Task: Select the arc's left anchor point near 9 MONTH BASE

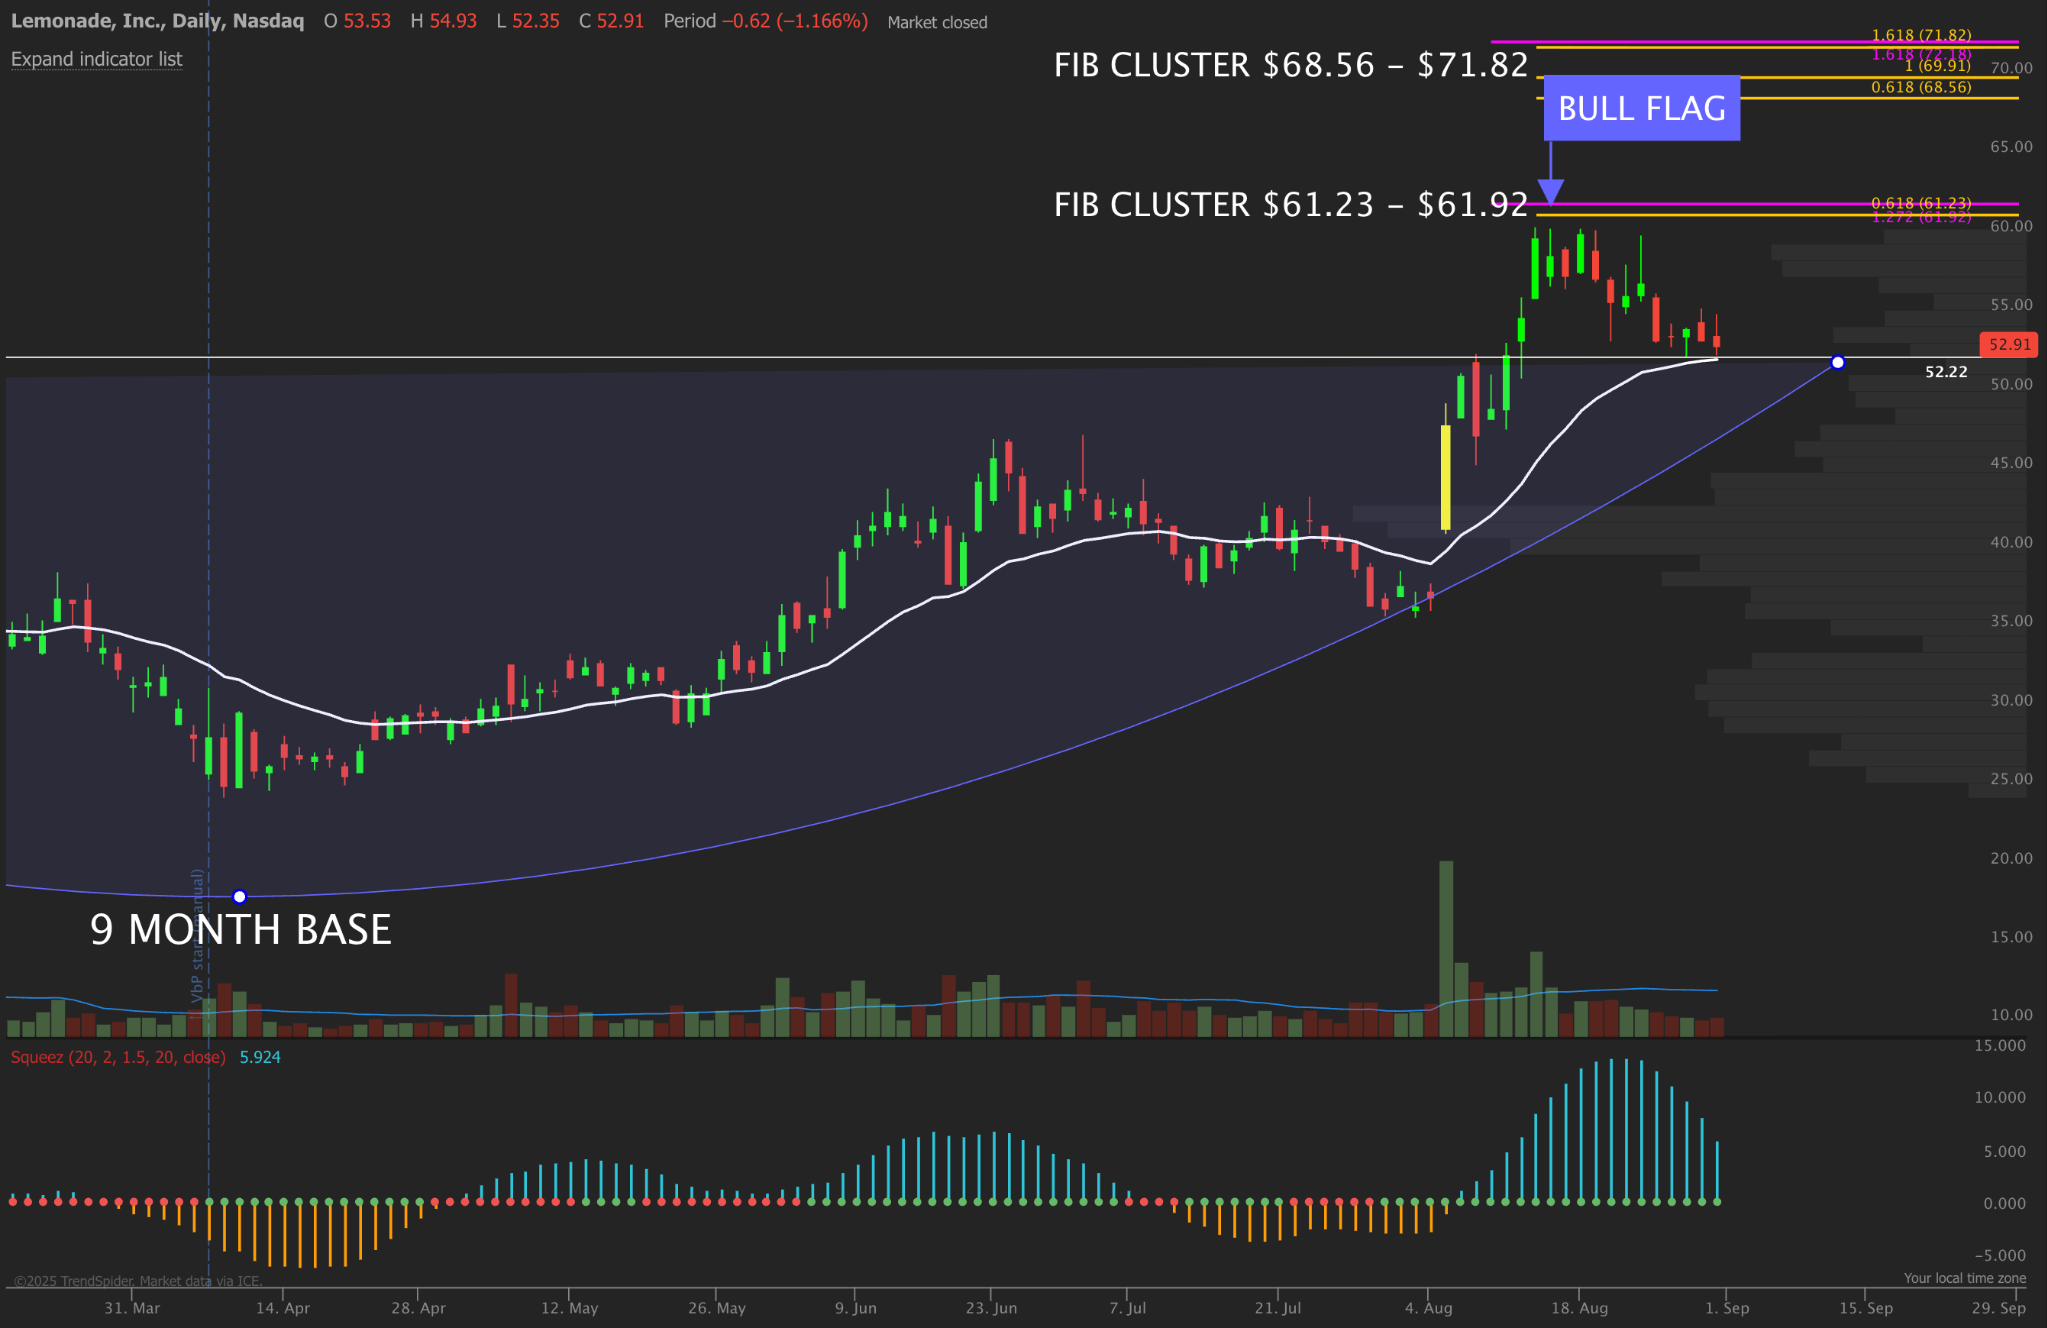Action: tap(239, 896)
